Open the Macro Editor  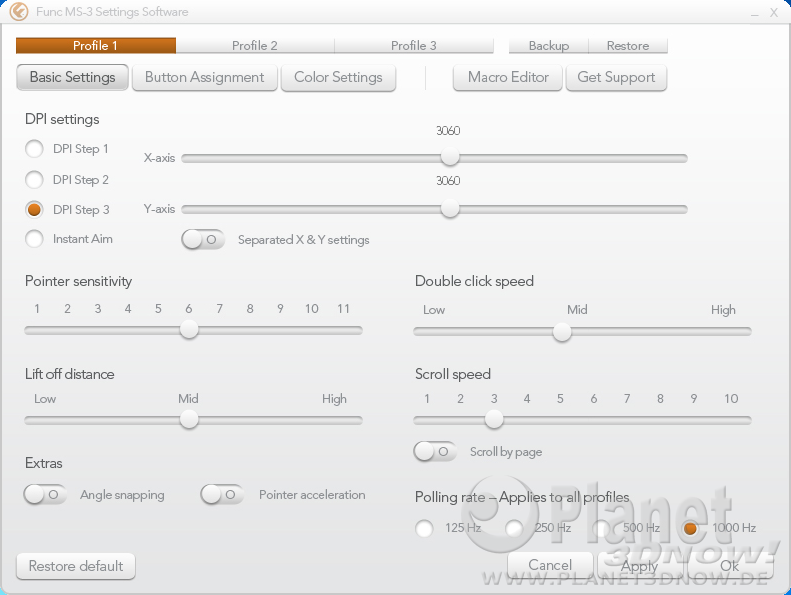[508, 77]
